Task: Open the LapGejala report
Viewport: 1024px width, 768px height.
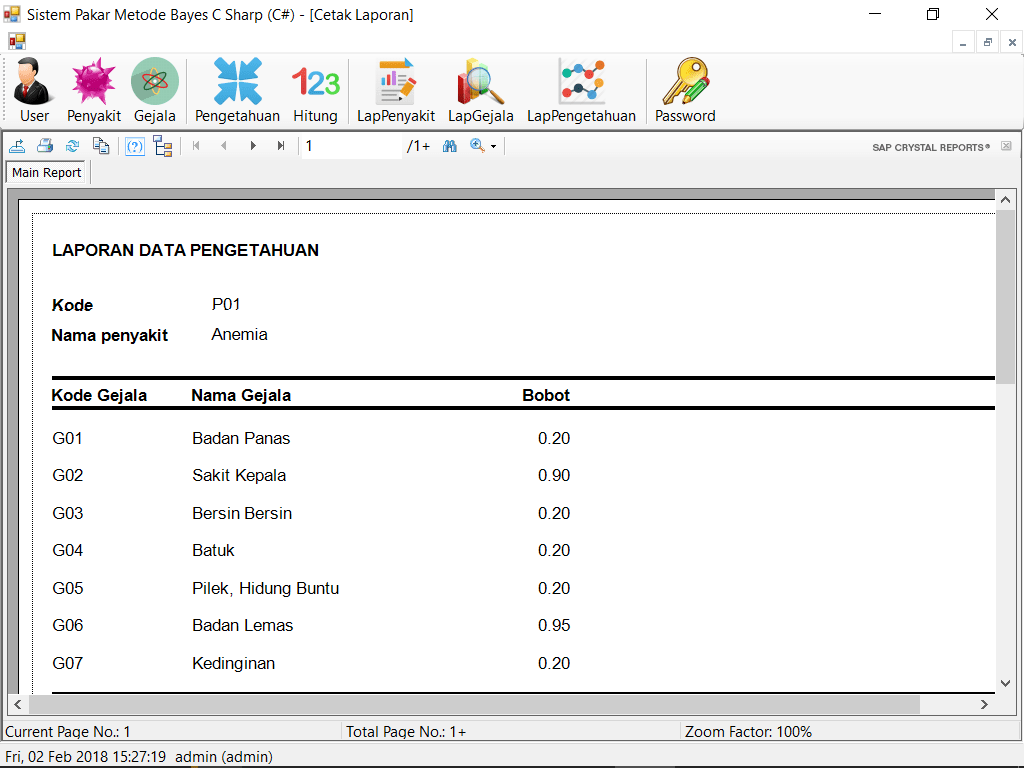Action: pos(480,91)
